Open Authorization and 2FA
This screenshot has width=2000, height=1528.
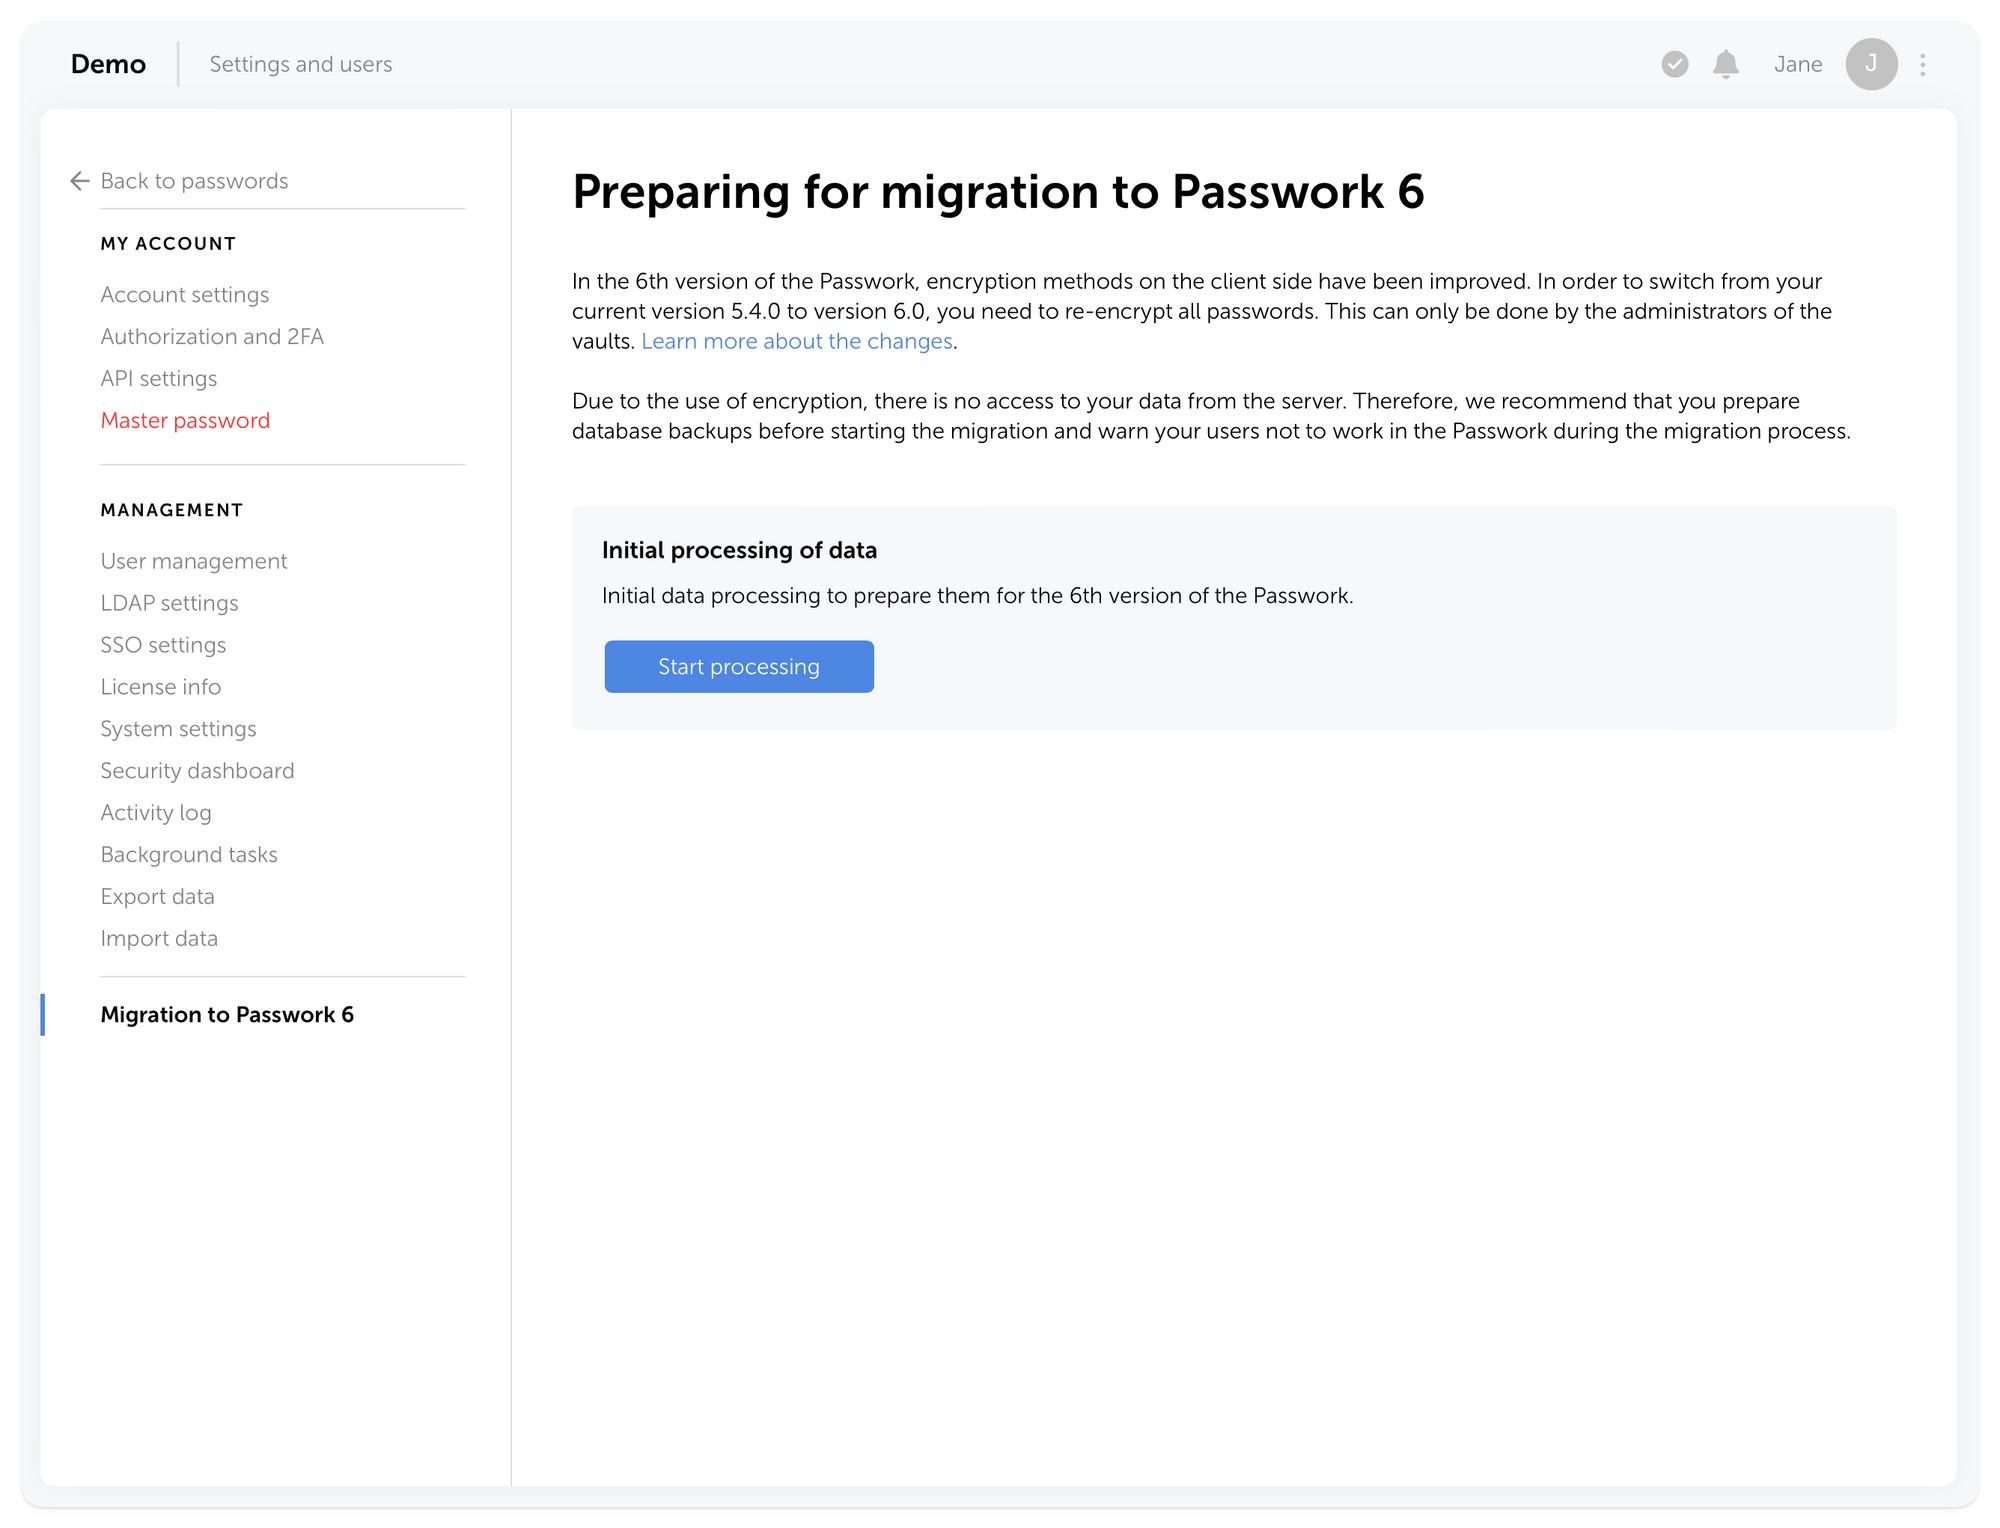(x=211, y=336)
